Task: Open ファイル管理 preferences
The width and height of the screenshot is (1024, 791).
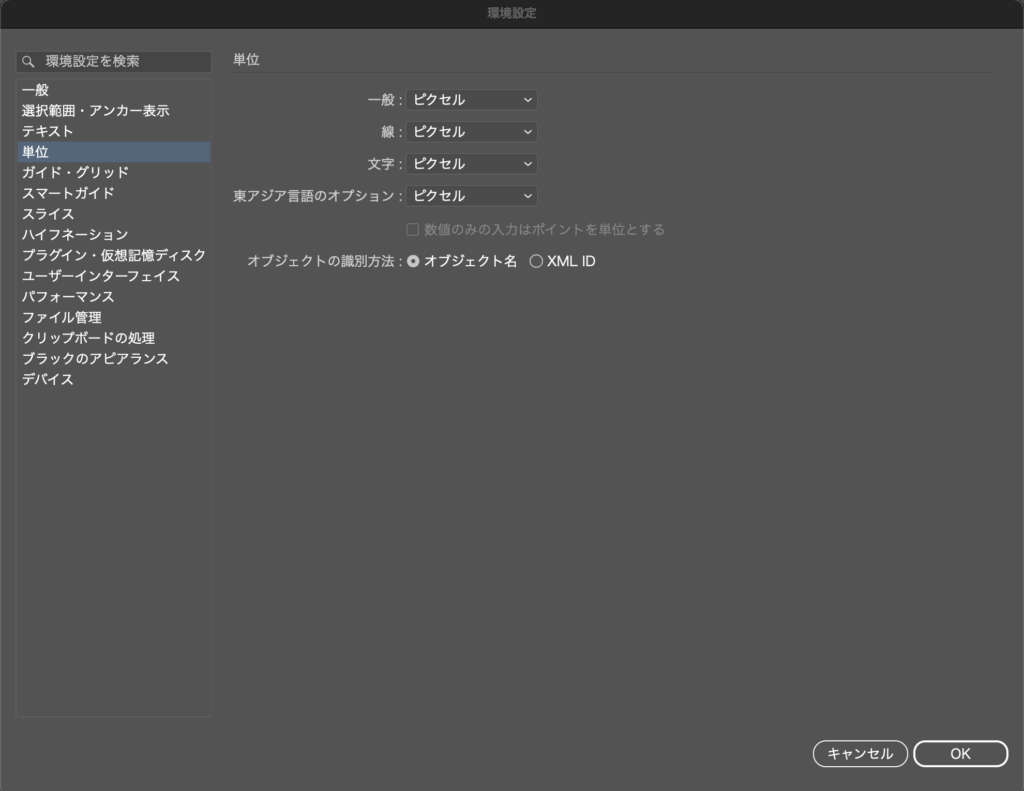Action: coord(62,318)
